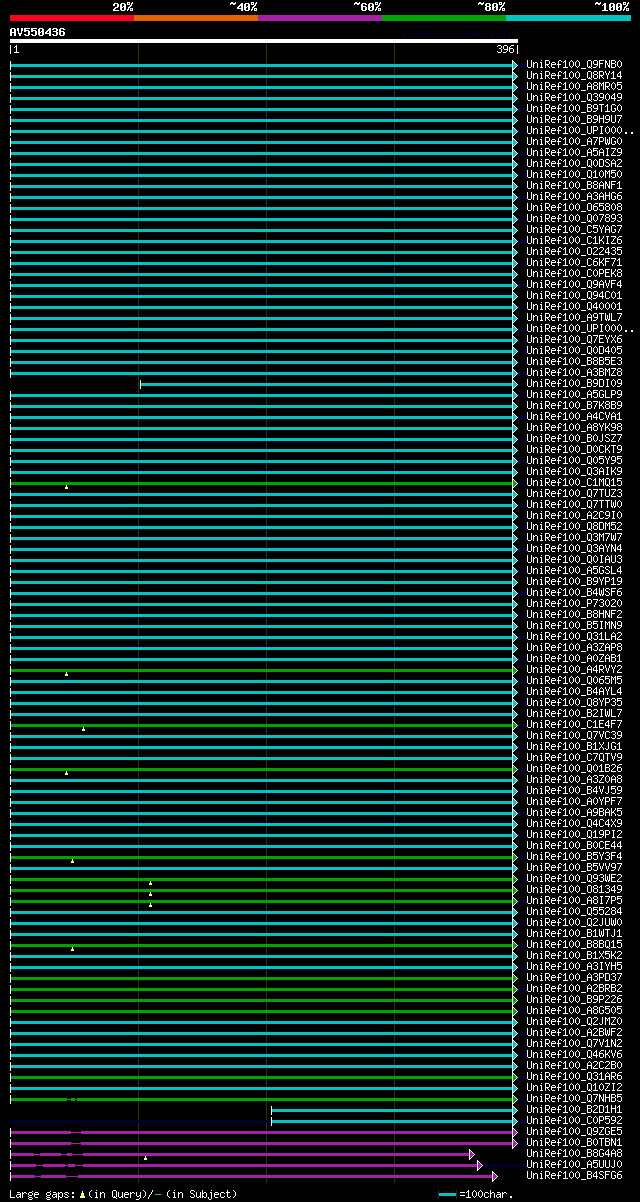The image size is (640, 1202).
Task: Click the gap marker beneath the Q93WE2 bar
Action: point(150,883)
